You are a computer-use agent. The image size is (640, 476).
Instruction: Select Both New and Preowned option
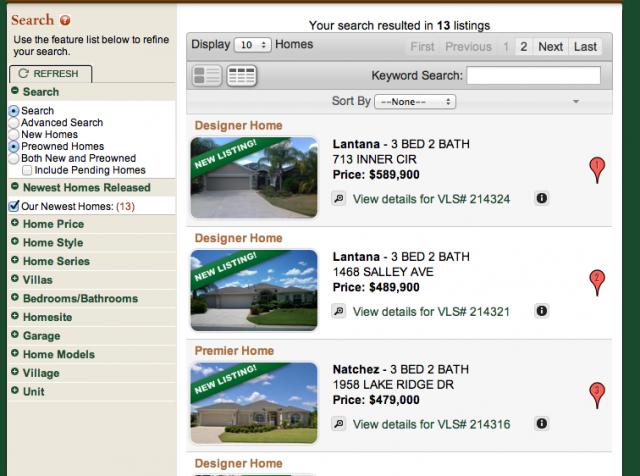point(14,158)
